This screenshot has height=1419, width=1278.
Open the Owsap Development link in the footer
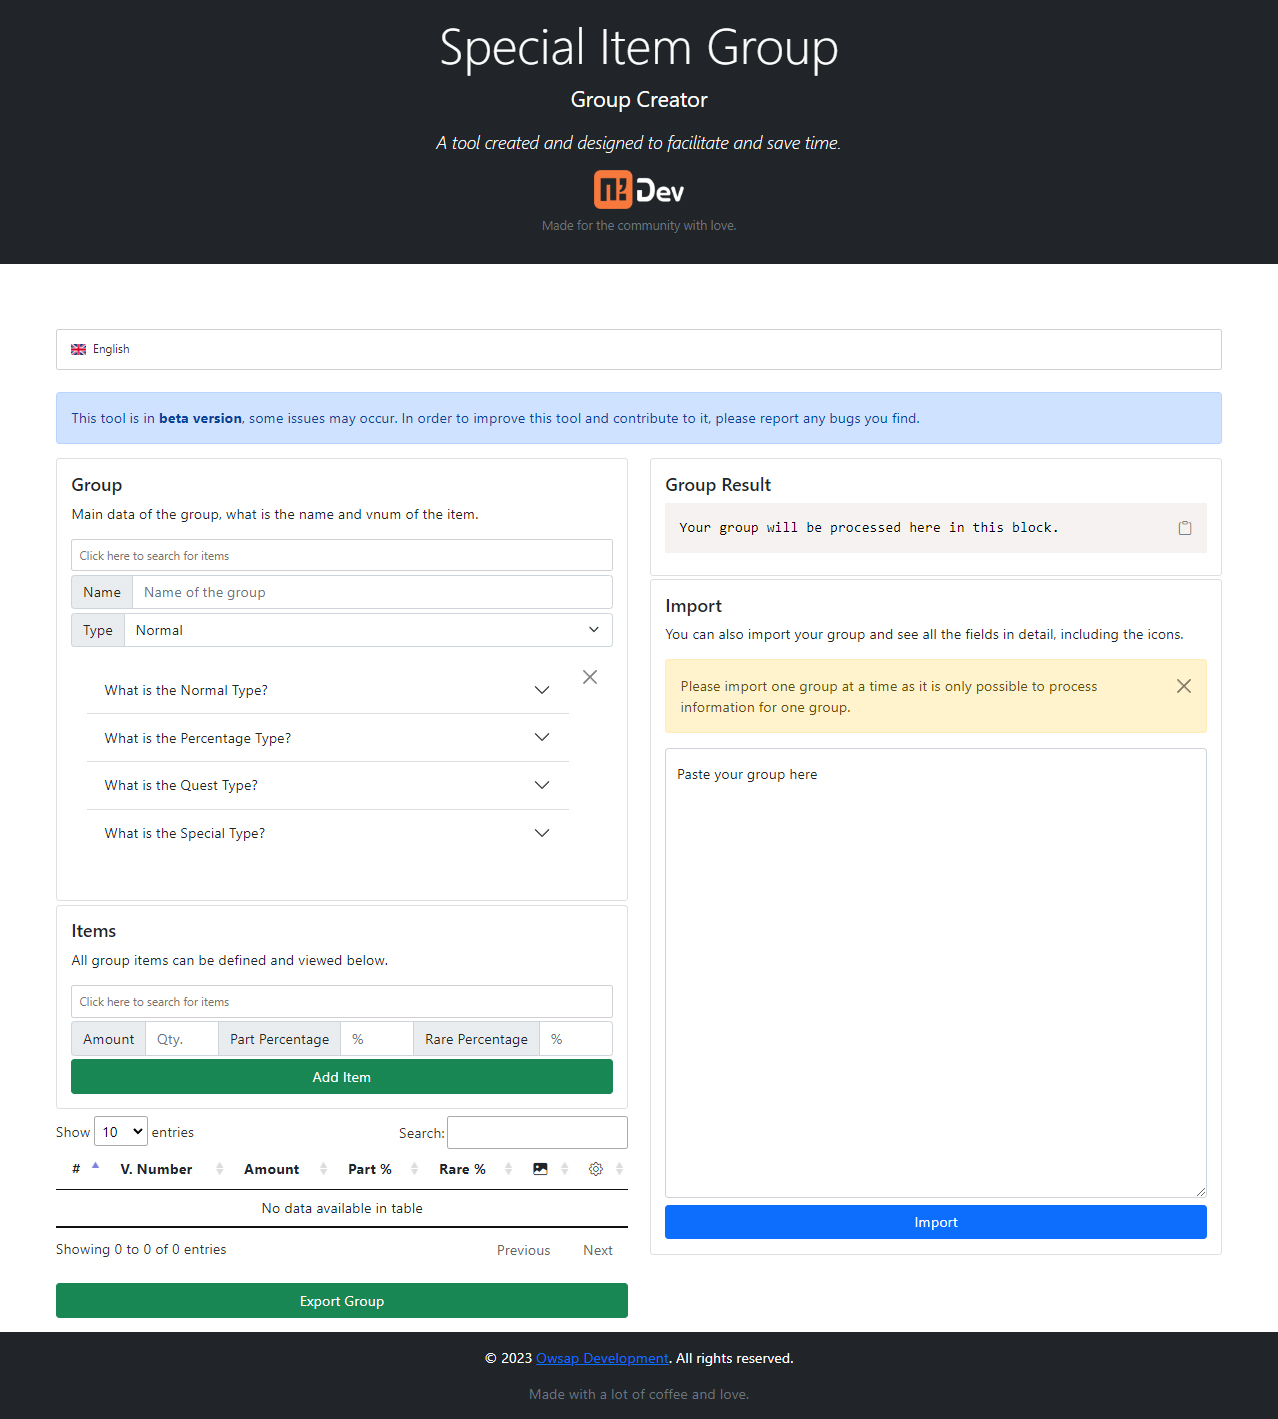click(601, 1358)
